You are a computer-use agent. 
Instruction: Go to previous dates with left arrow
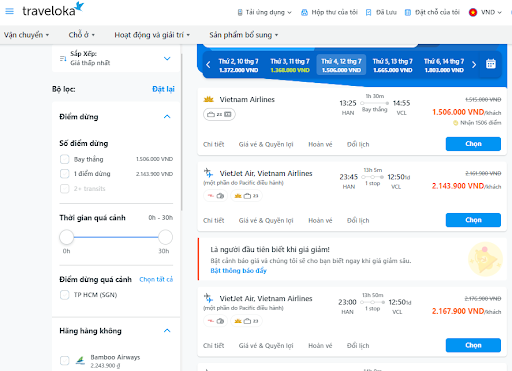click(208, 65)
